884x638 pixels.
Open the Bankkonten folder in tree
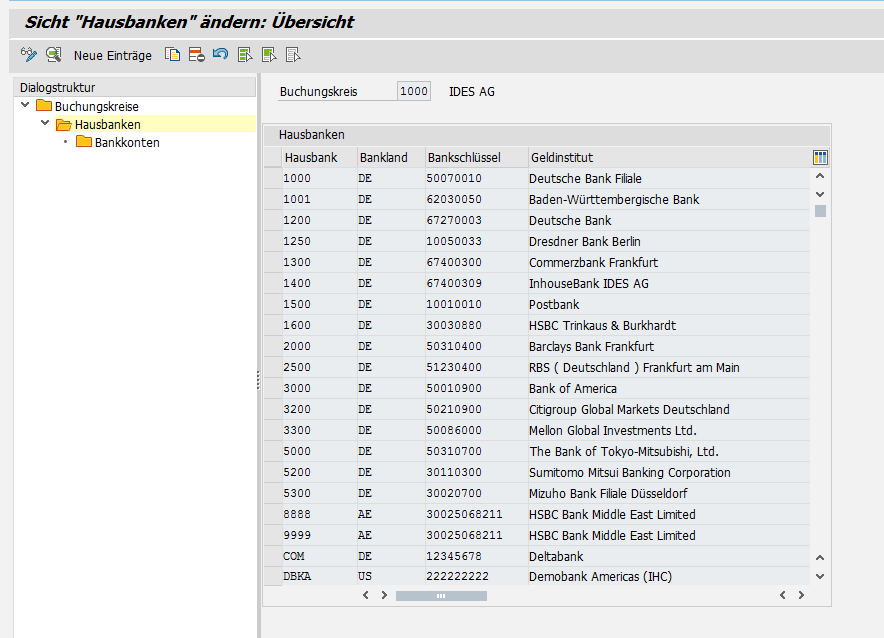point(126,142)
